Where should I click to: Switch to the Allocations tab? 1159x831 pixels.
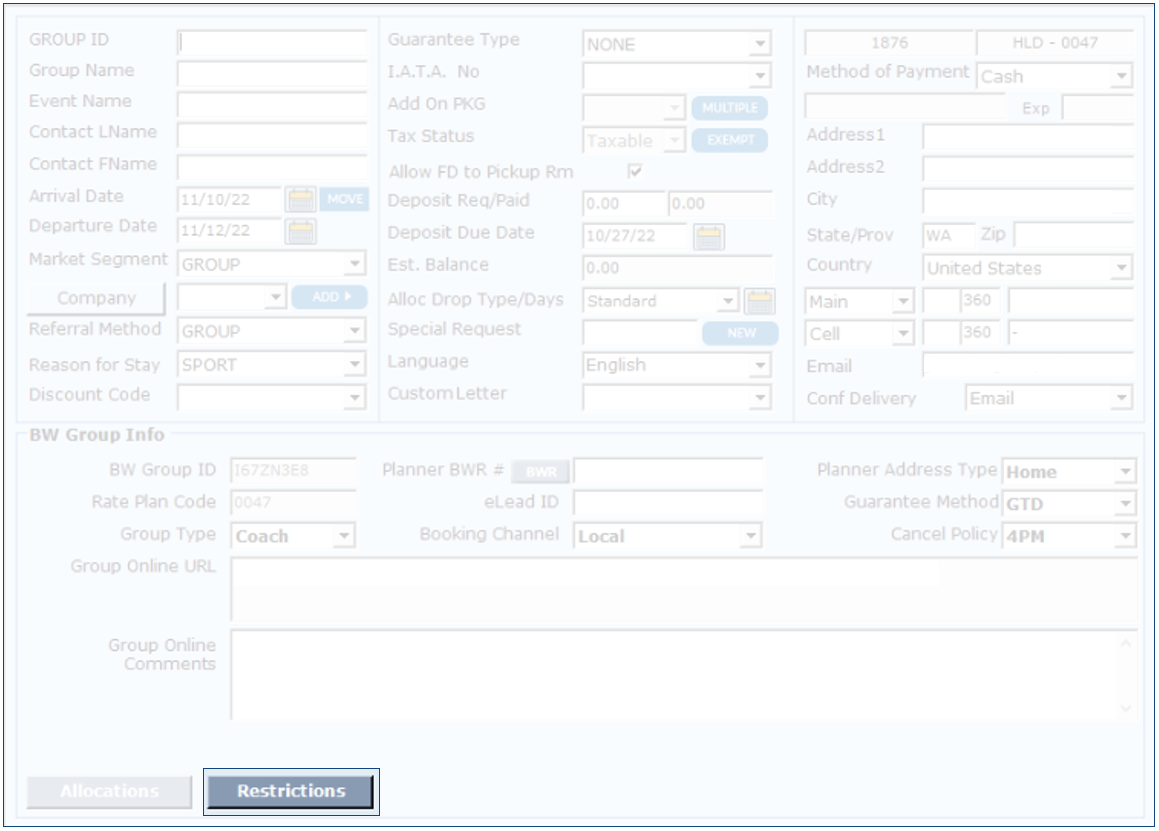109,791
